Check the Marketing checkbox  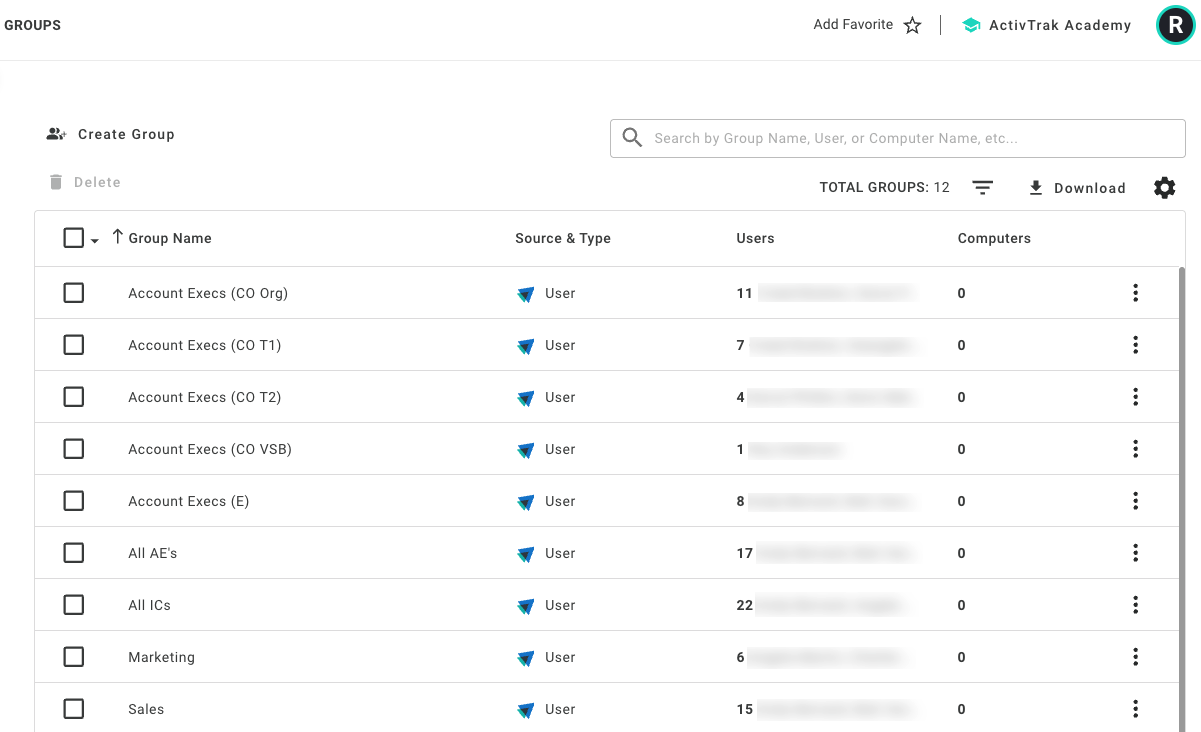[73, 657]
